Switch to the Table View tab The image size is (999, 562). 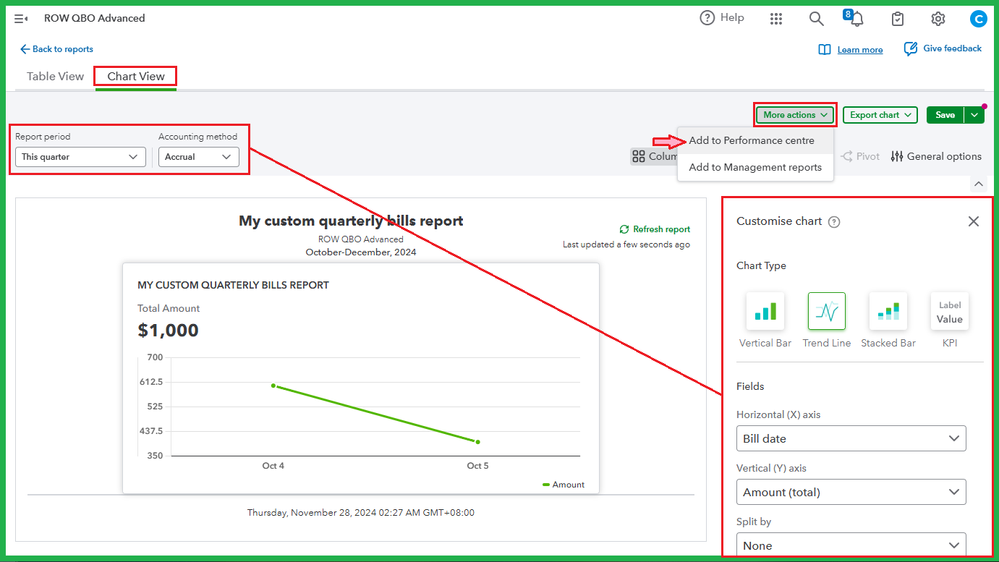[x=55, y=76]
